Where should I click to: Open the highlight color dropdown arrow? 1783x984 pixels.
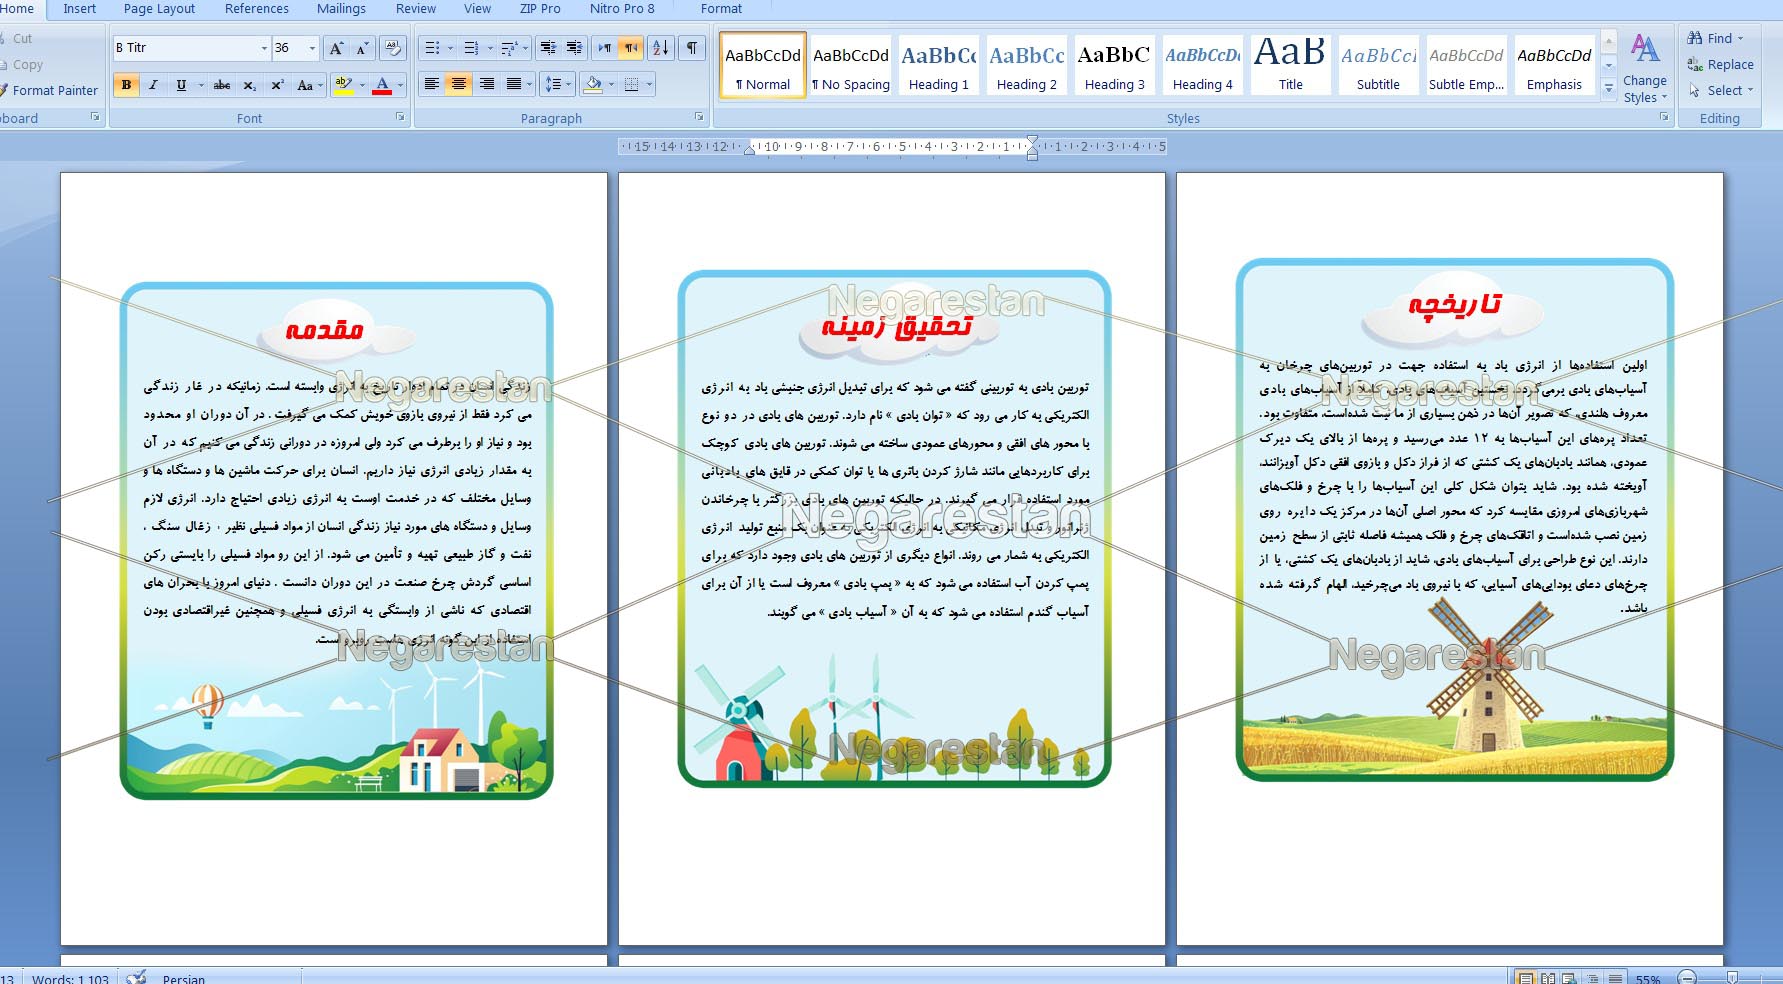pos(362,85)
